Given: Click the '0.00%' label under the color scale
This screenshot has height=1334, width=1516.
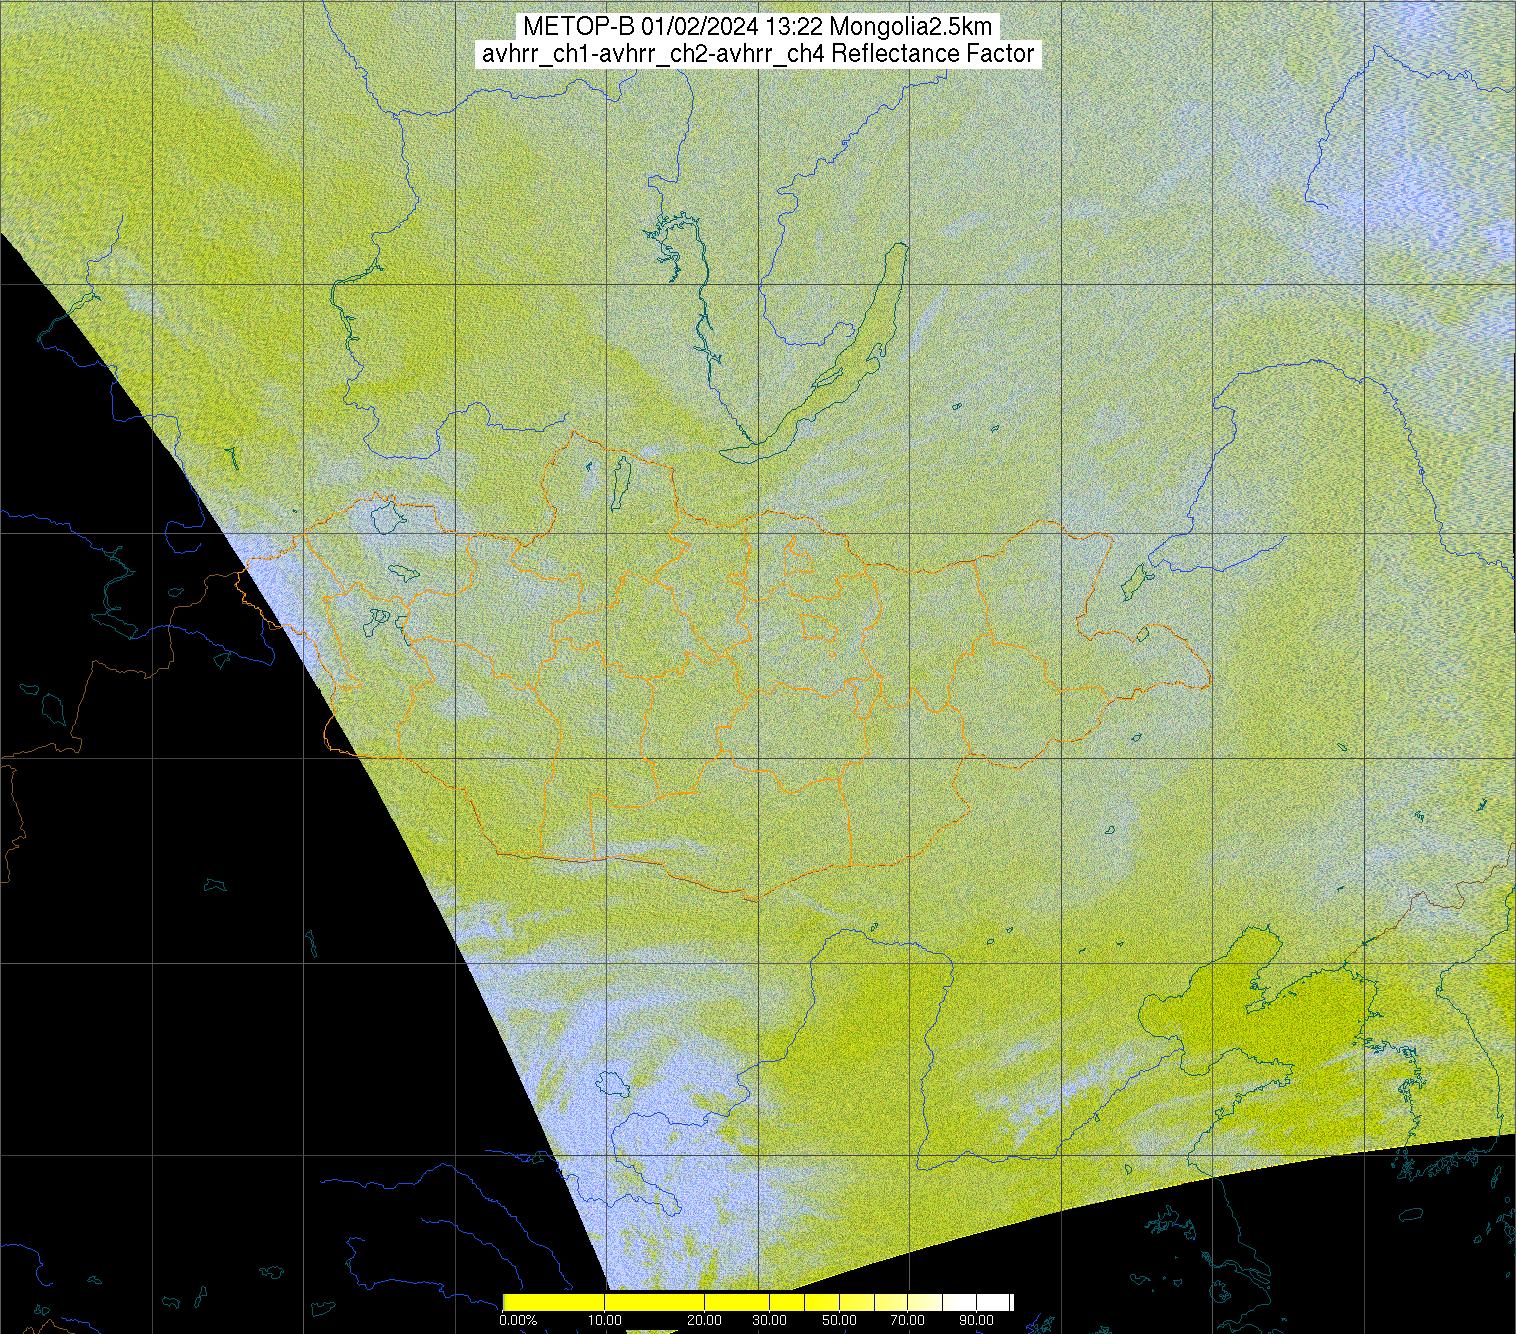Looking at the screenshot, I should pos(518,1320).
